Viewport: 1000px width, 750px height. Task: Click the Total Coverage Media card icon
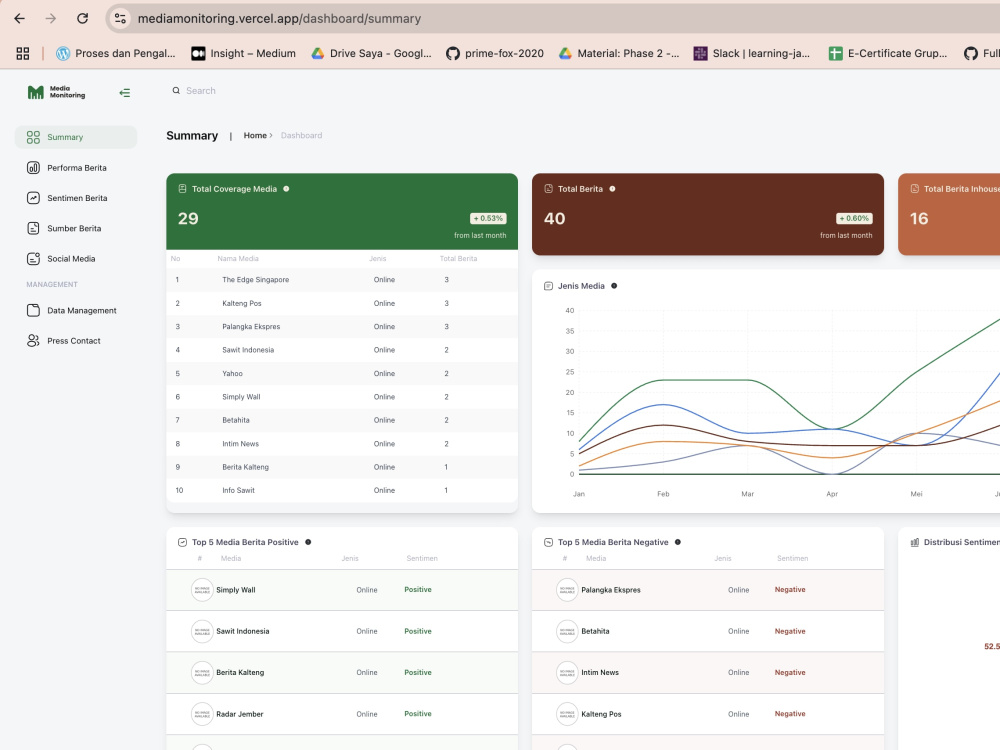pyautogui.click(x=182, y=189)
